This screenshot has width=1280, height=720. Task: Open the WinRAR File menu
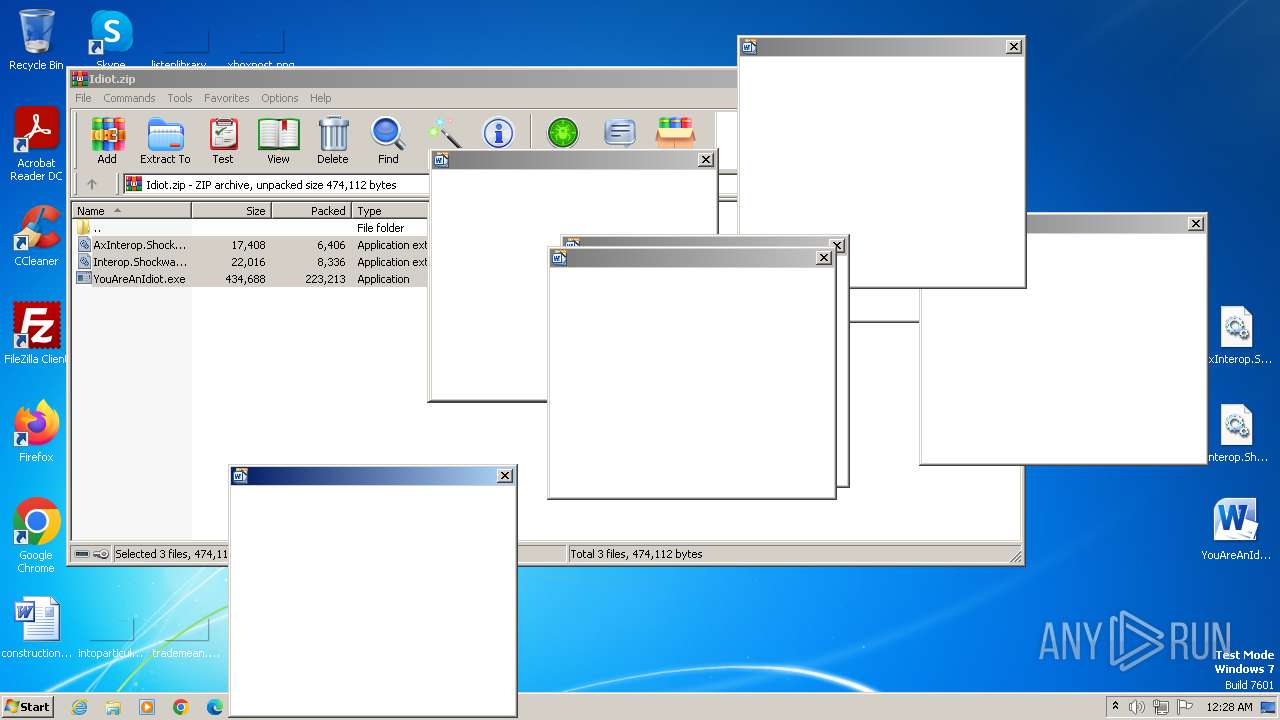(x=83, y=98)
